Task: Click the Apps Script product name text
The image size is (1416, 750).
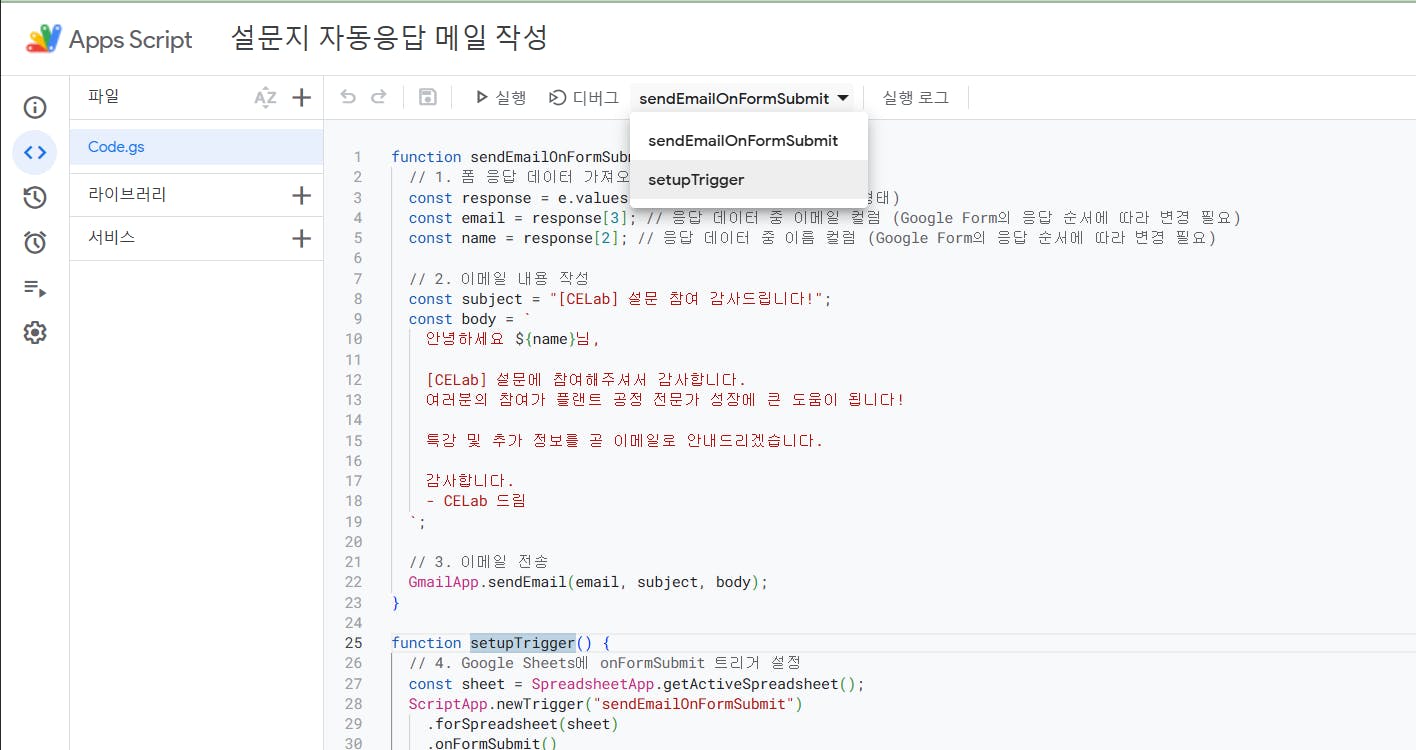Action: pos(130,39)
